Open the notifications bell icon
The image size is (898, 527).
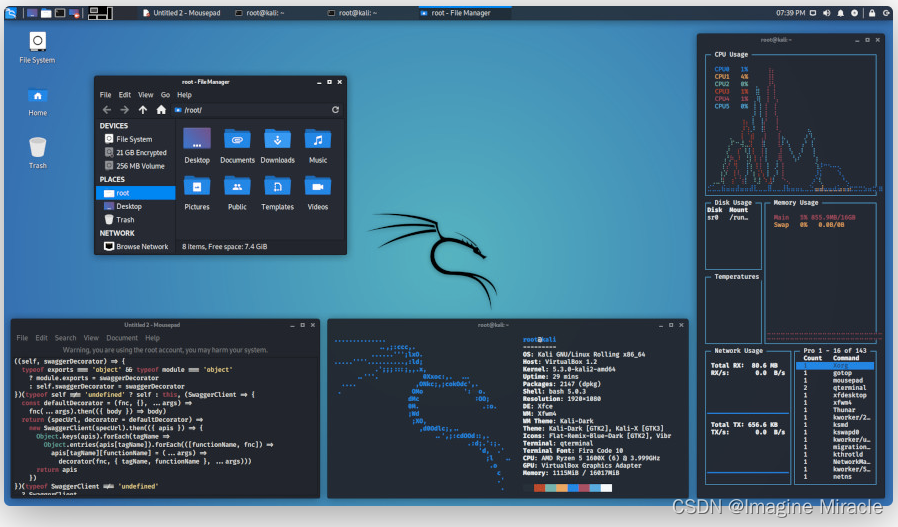click(x=840, y=13)
